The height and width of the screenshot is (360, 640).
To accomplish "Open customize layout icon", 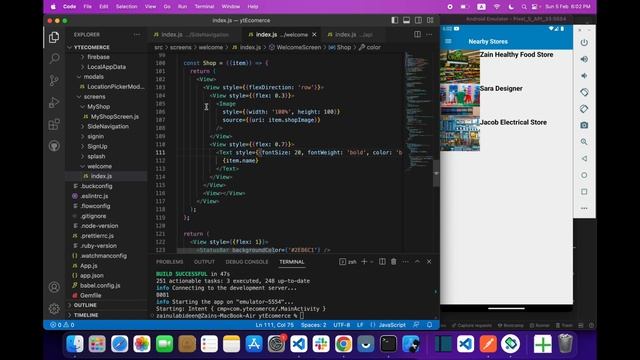I will [x=430, y=20].
